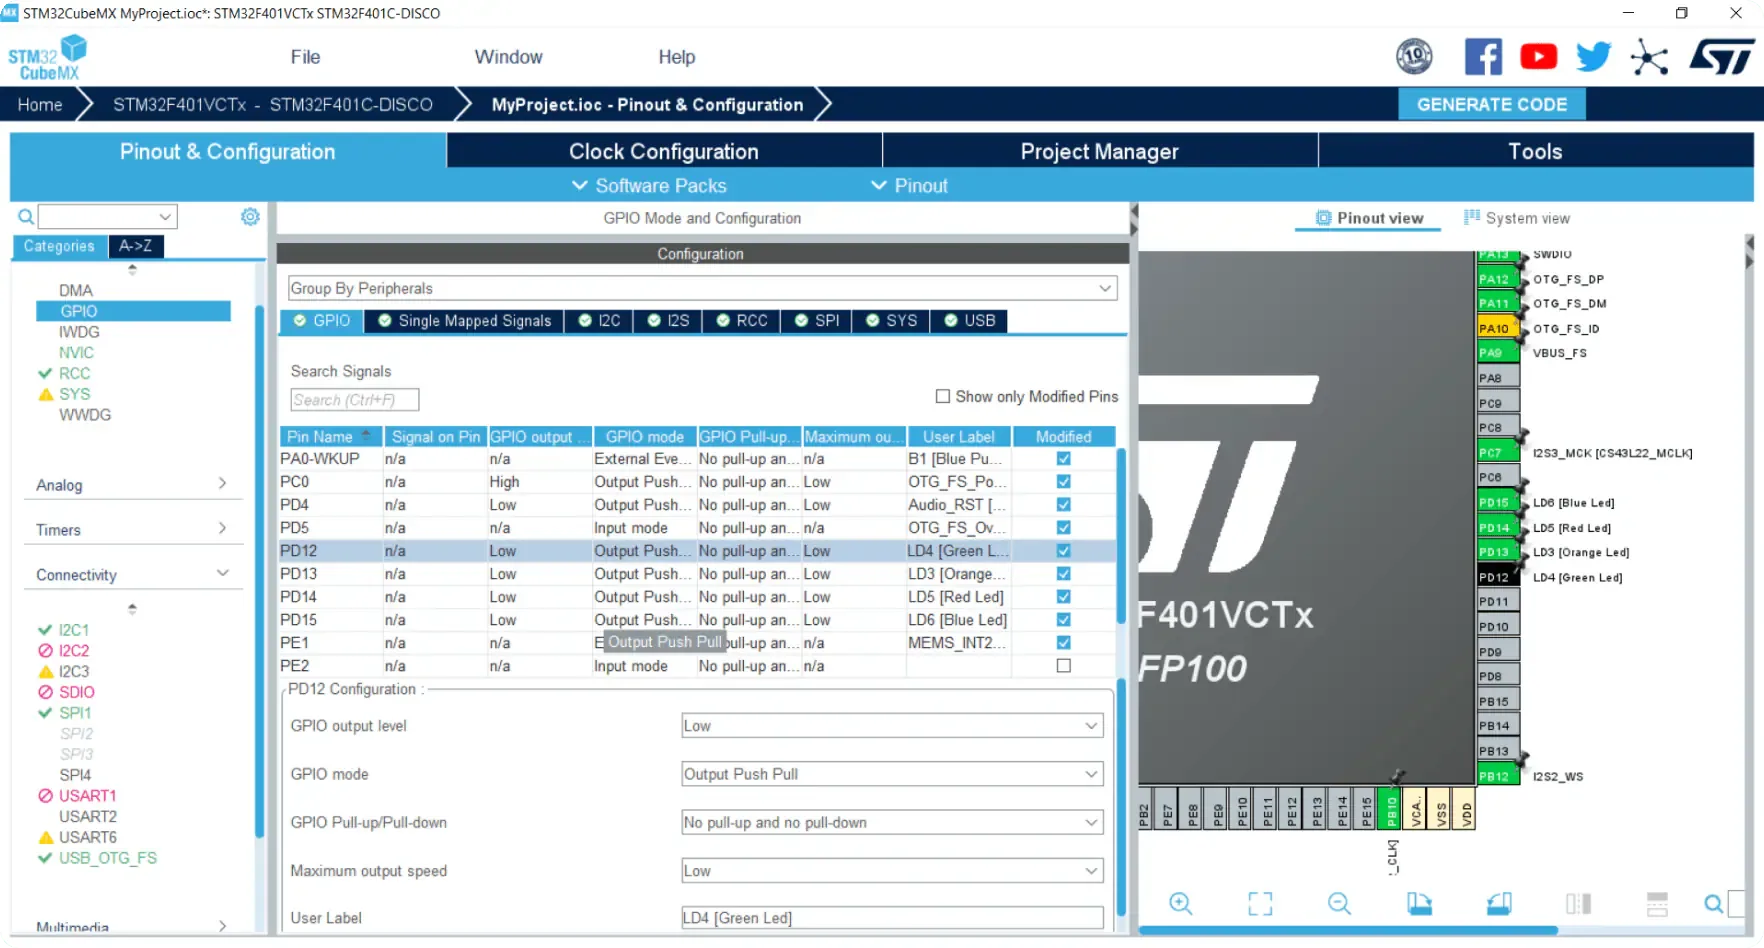Fit the chip pinout to window
1764x948 pixels.
tap(1260, 904)
